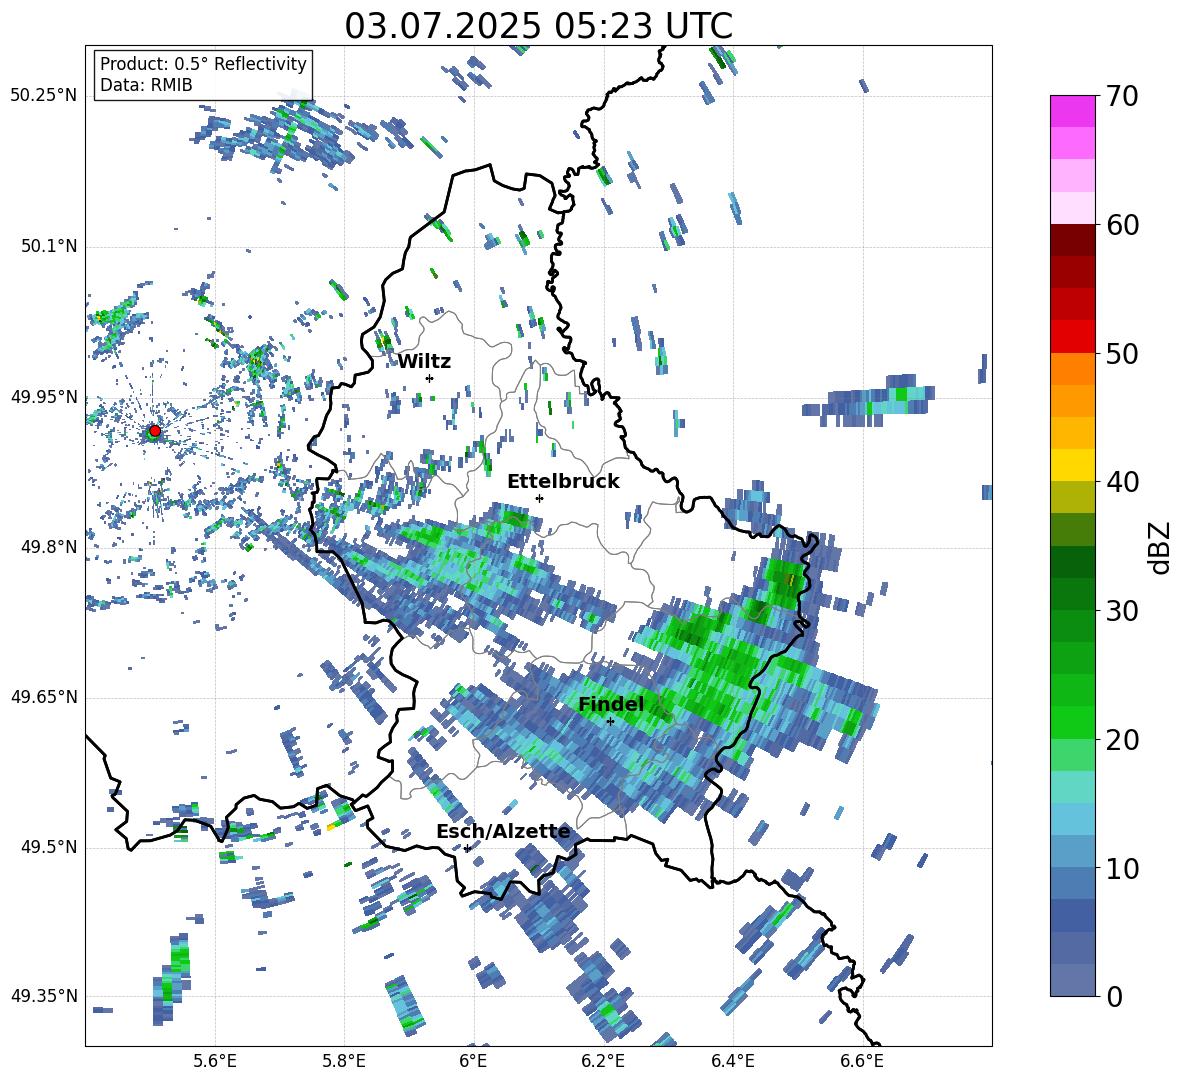Click the 'Data: RMIB' text
Image resolution: width=1184 pixels, height=1081 pixels.
pos(146,85)
